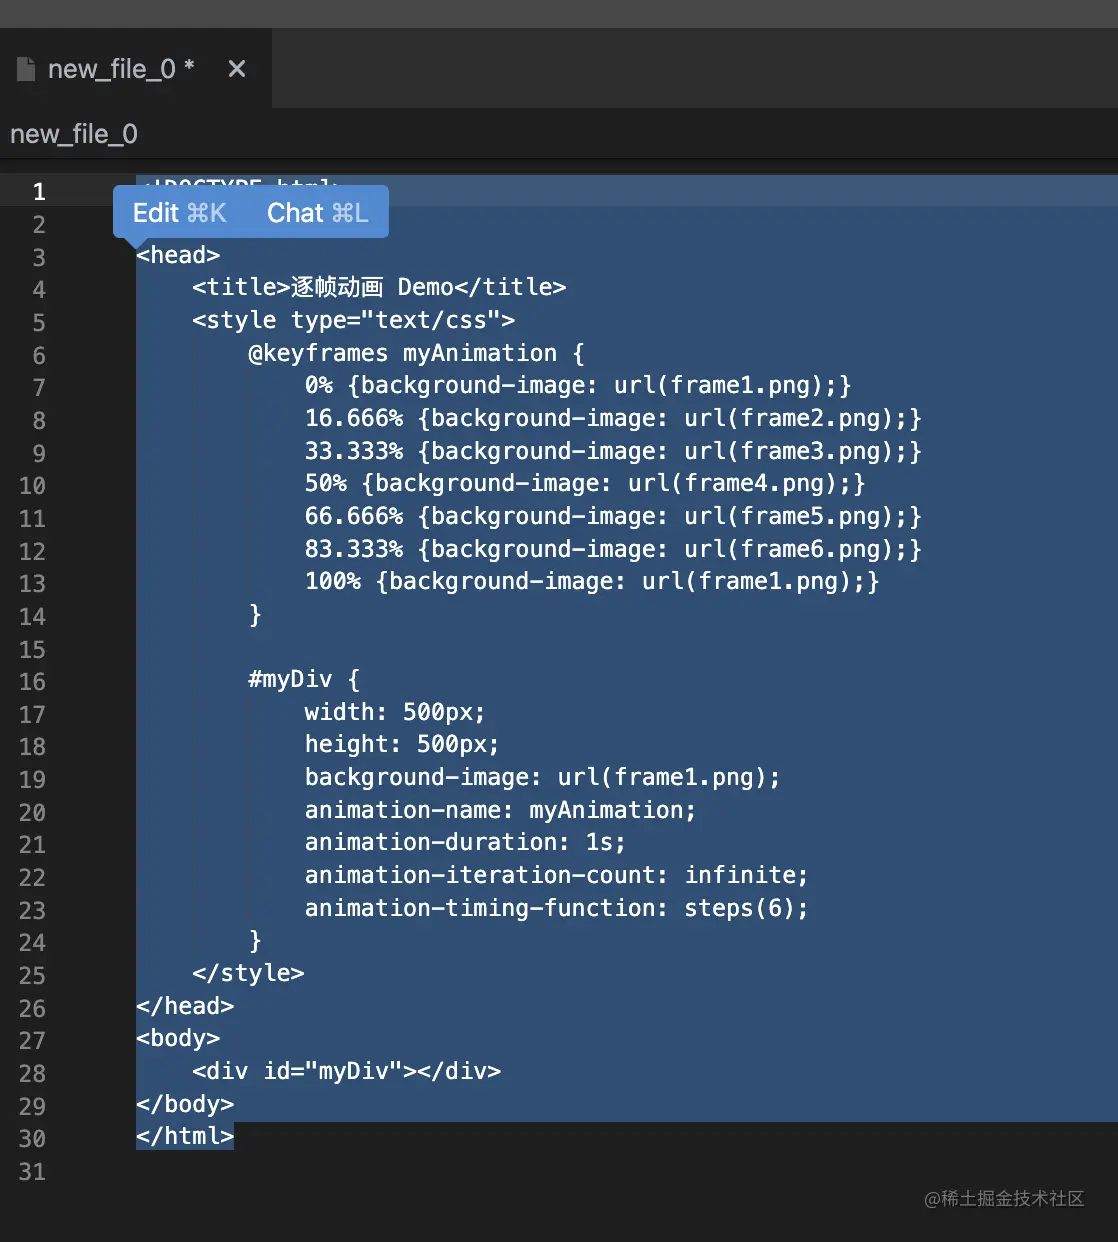Click the 16.666% keyframe with frame2.png
Image resolution: width=1118 pixels, height=1242 pixels.
613,418
